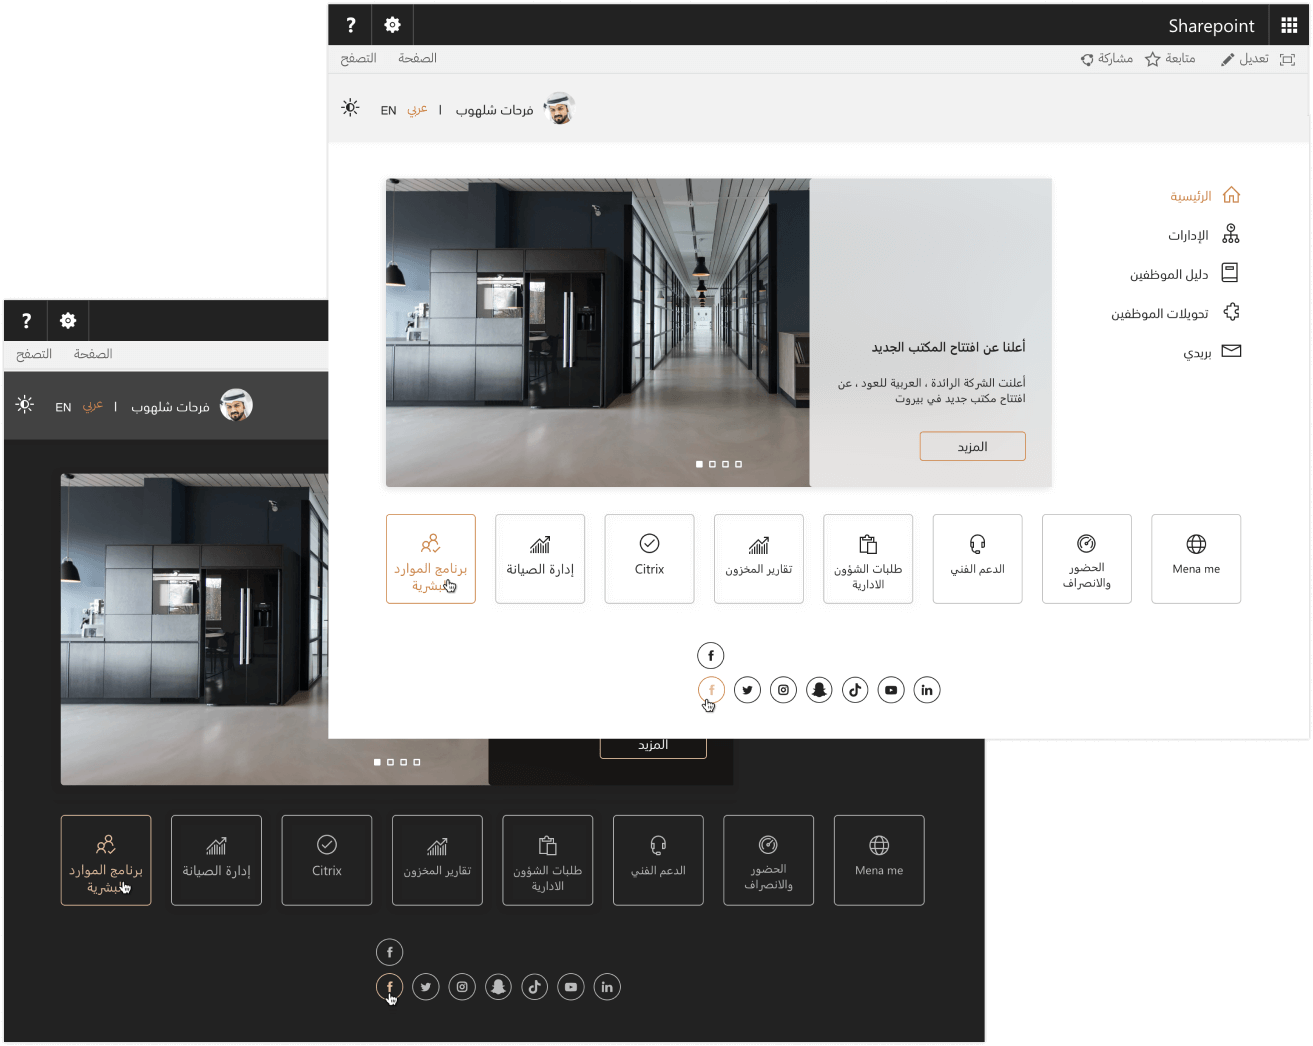
Task: Click the More (المزيد) button on the light banner
Action: [x=972, y=446]
